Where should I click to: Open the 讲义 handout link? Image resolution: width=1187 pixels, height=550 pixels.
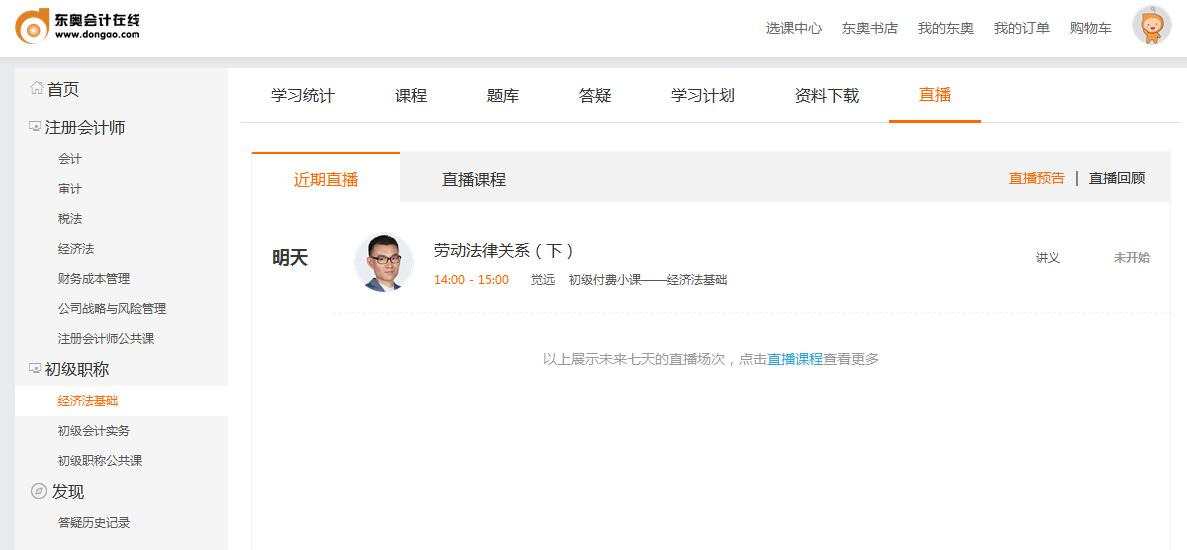point(1048,258)
